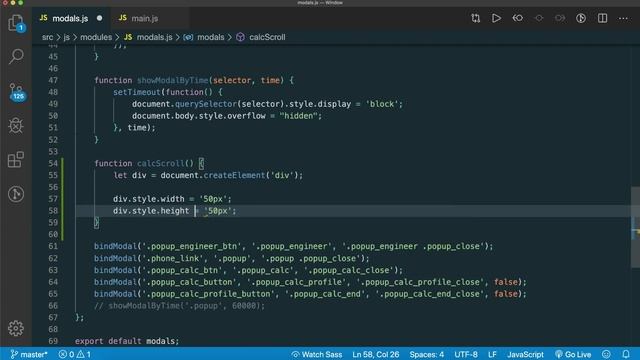Click 'querySelector' on line 49

coord(206,104)
